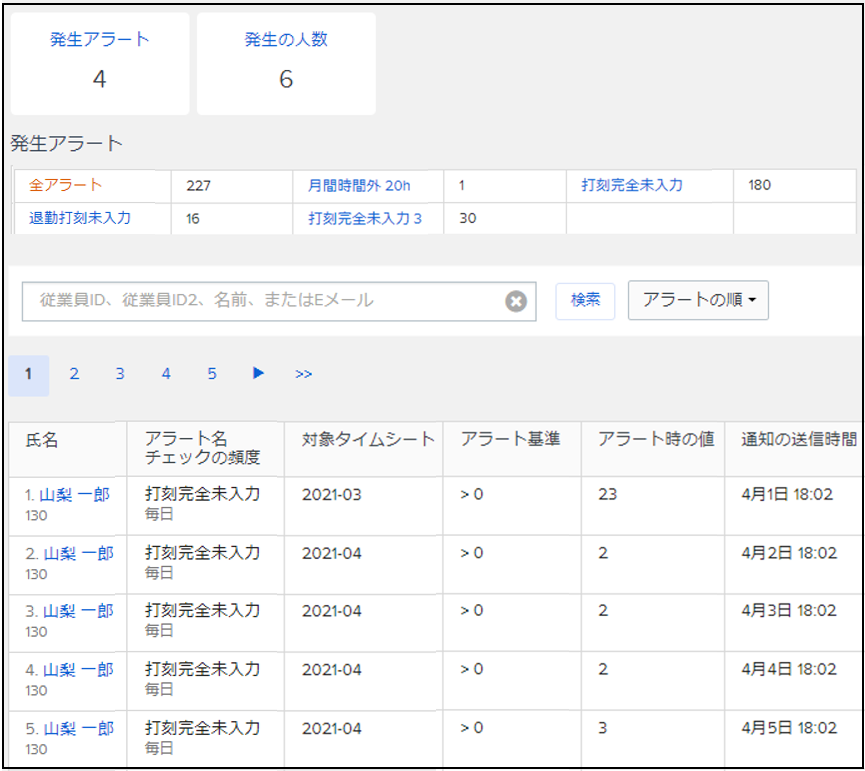
Task: Click the 発生の人数 summary card showing 6
Action: [x=286, y=63]
